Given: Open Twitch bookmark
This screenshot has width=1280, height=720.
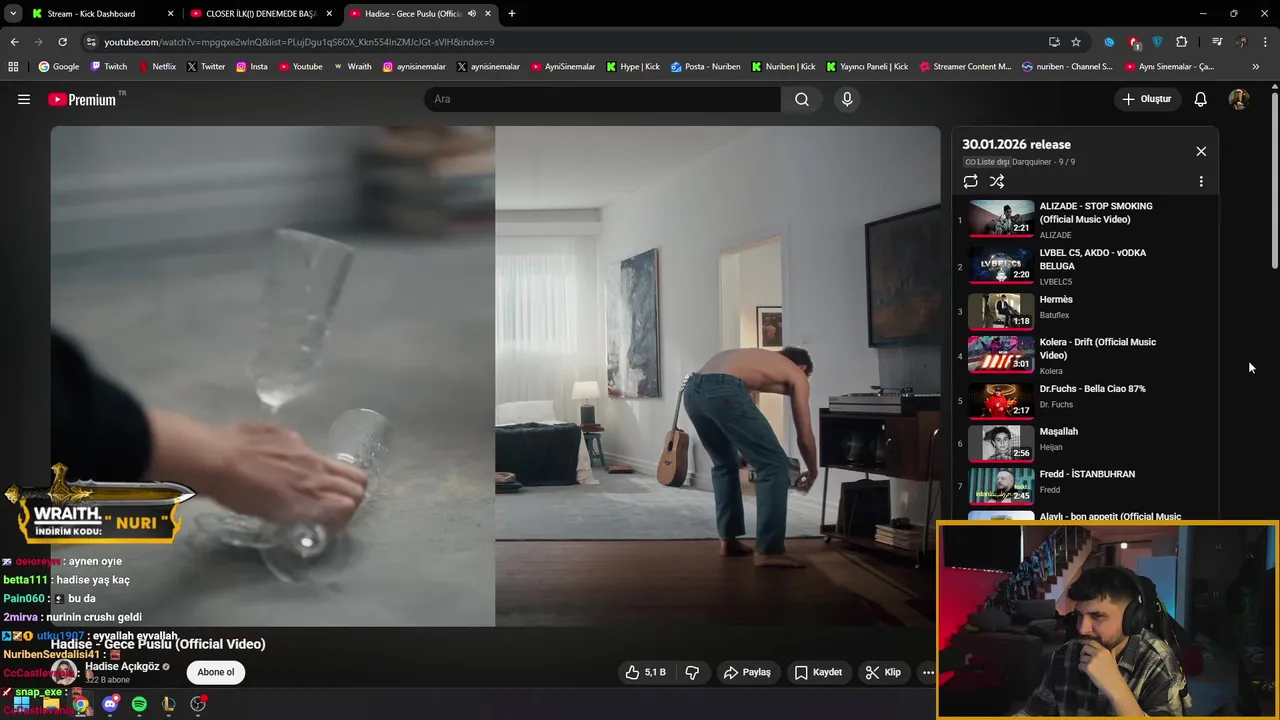Looking at the screenshot, I should pyautogui.click(x=109, y=67).
